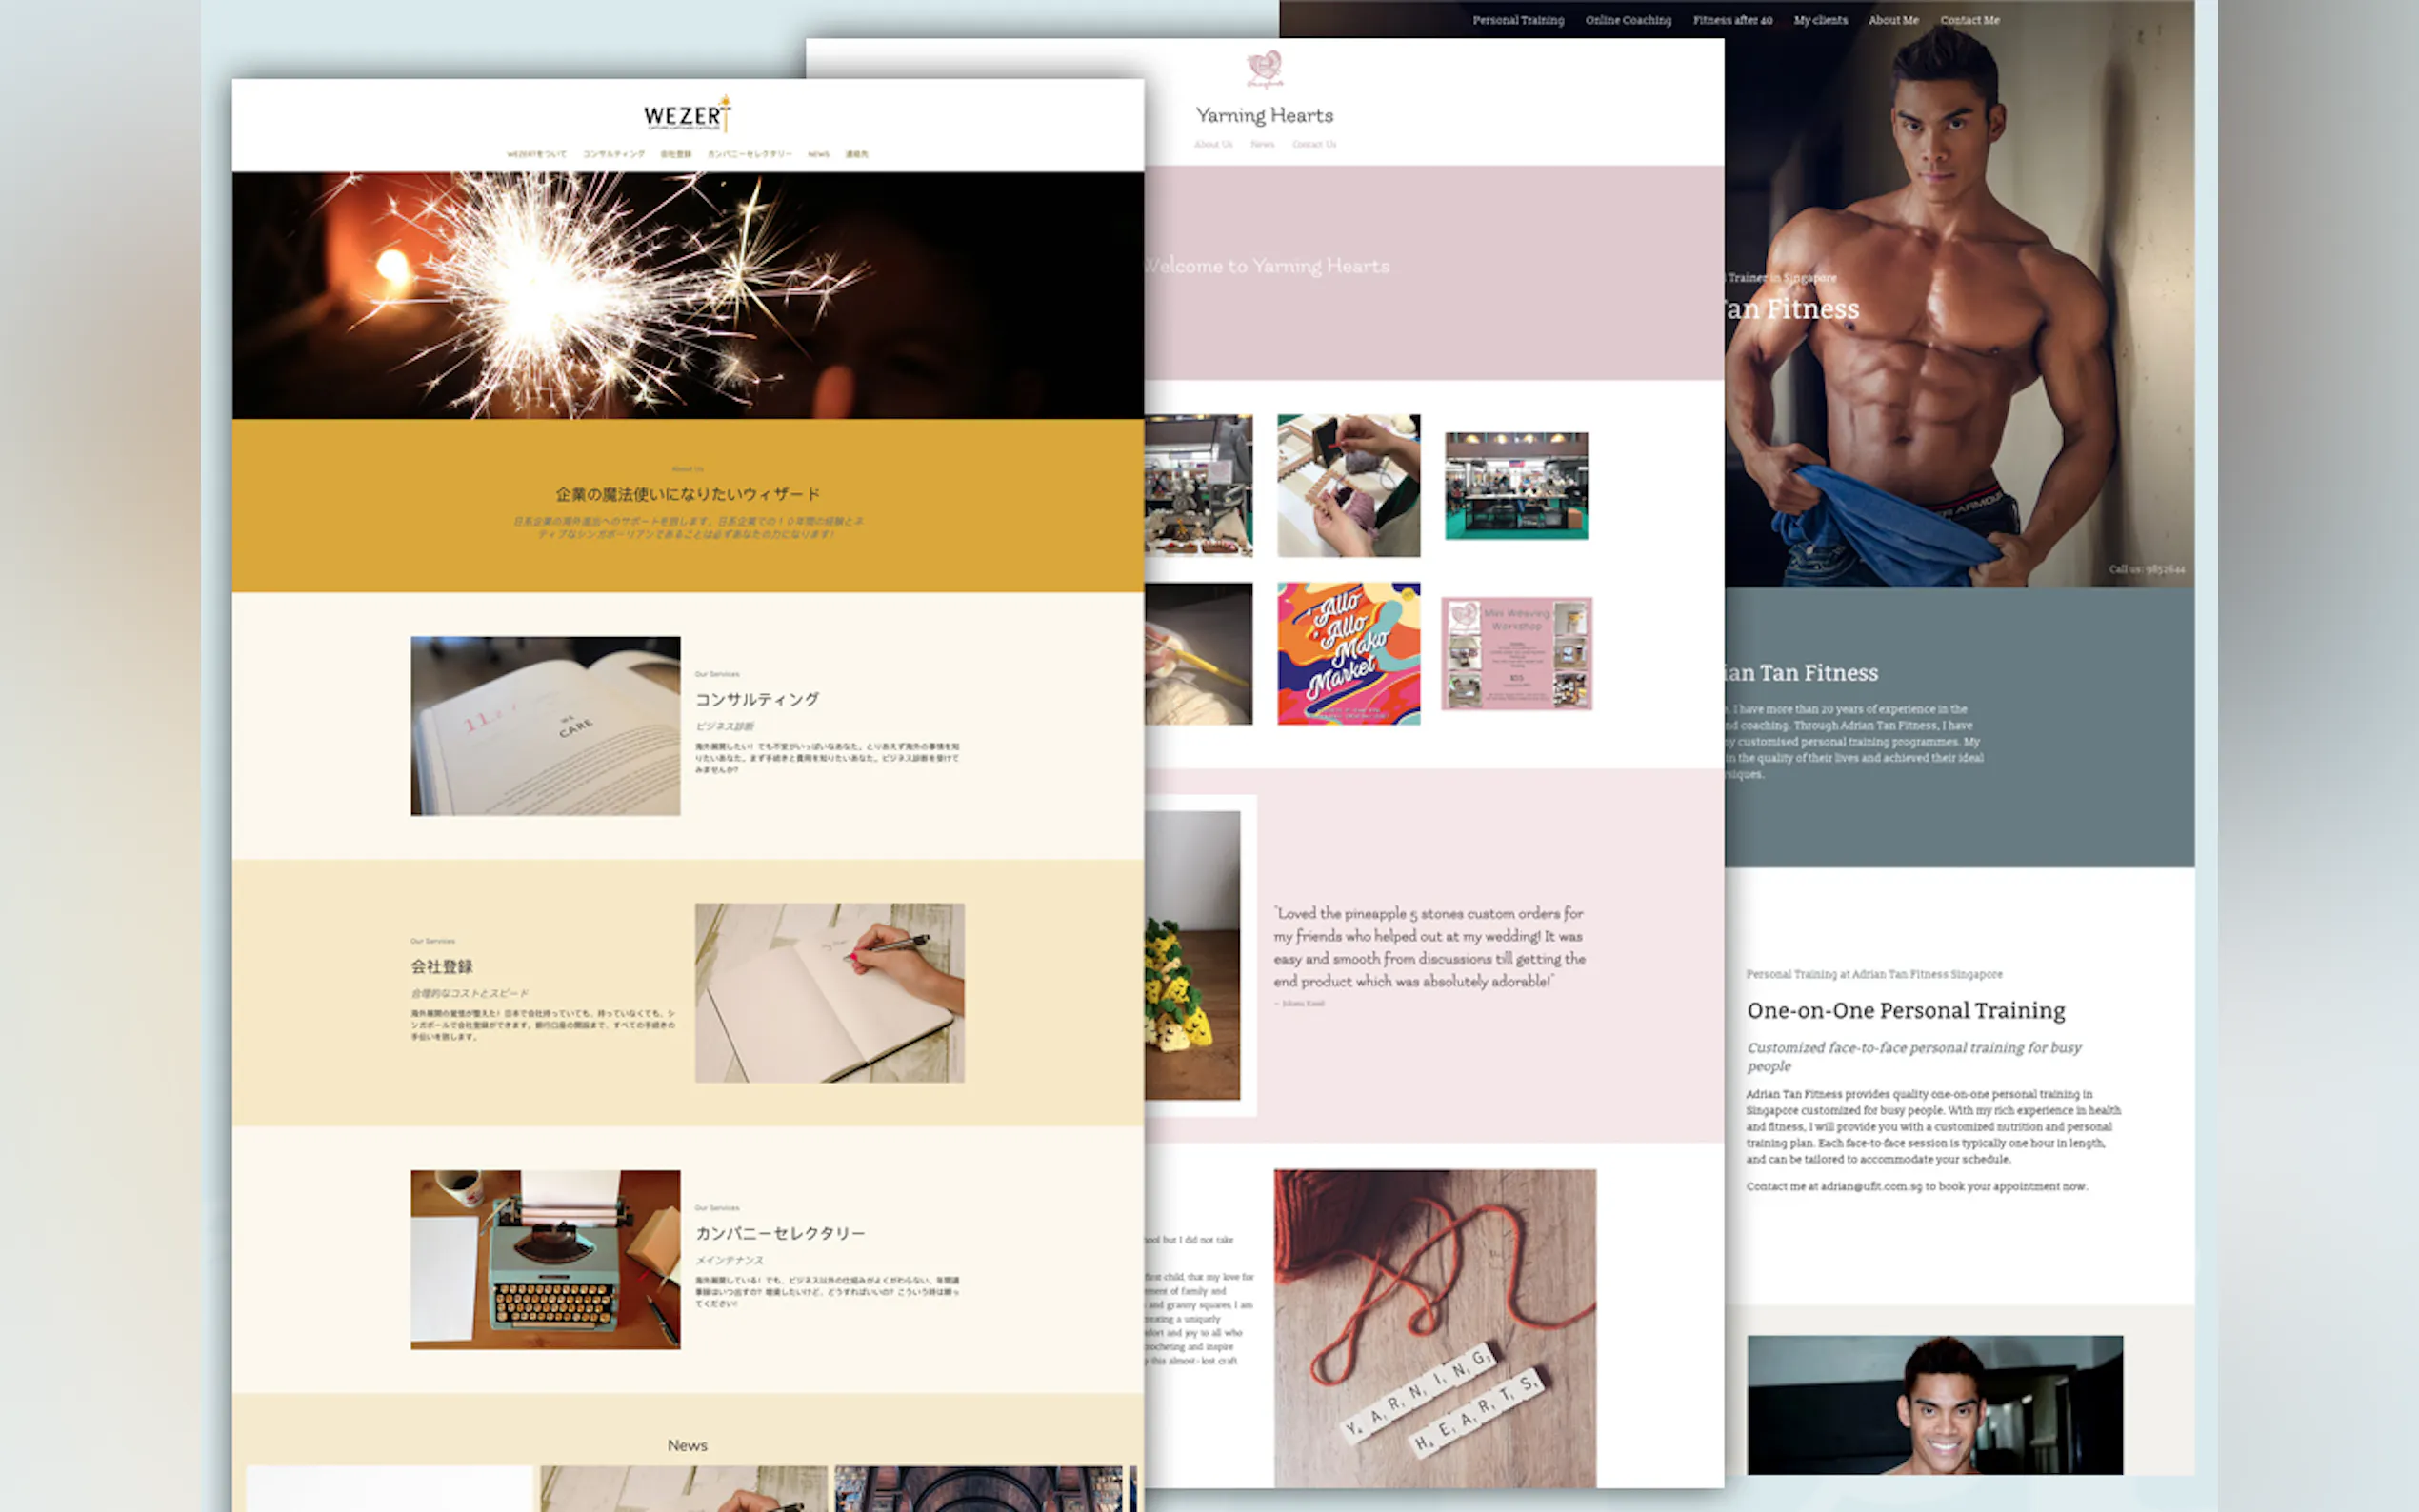Open About Us on Yarning Hearts
2419x1512 pixels.
pos(1212,144)
